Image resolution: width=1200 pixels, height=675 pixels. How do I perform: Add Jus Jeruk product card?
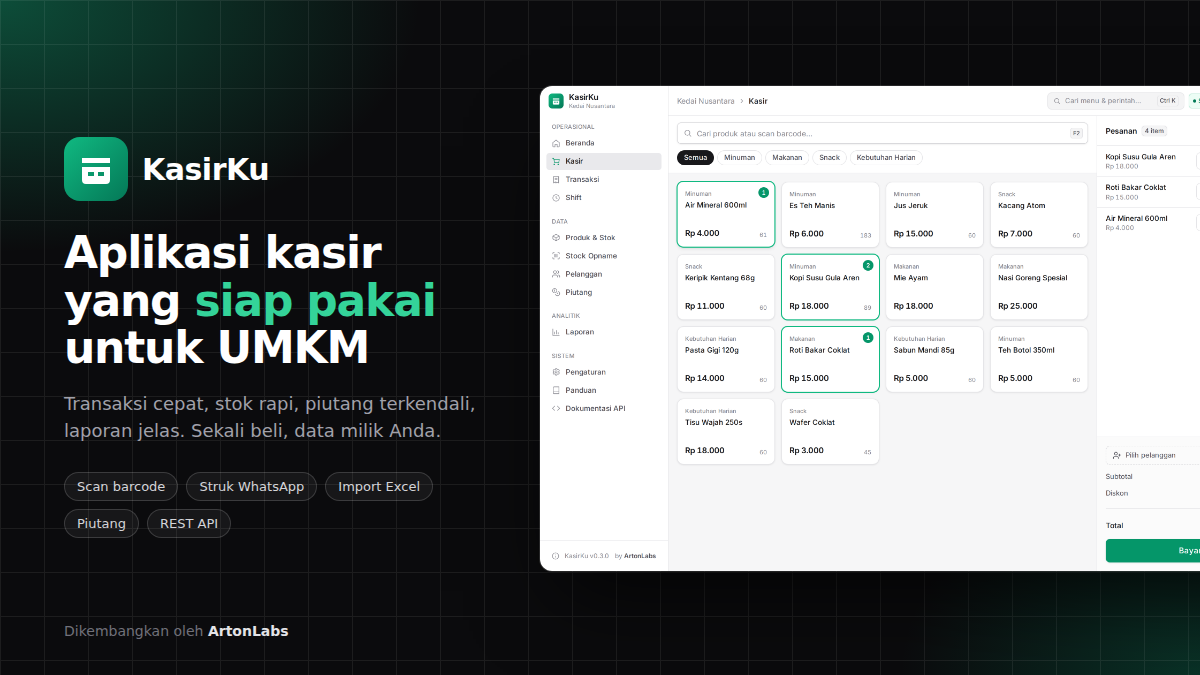click(934, 214)
